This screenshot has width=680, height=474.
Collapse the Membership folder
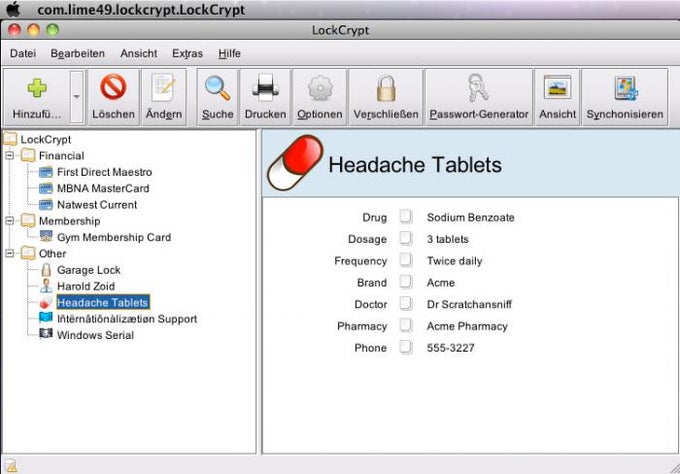[10, 221]
